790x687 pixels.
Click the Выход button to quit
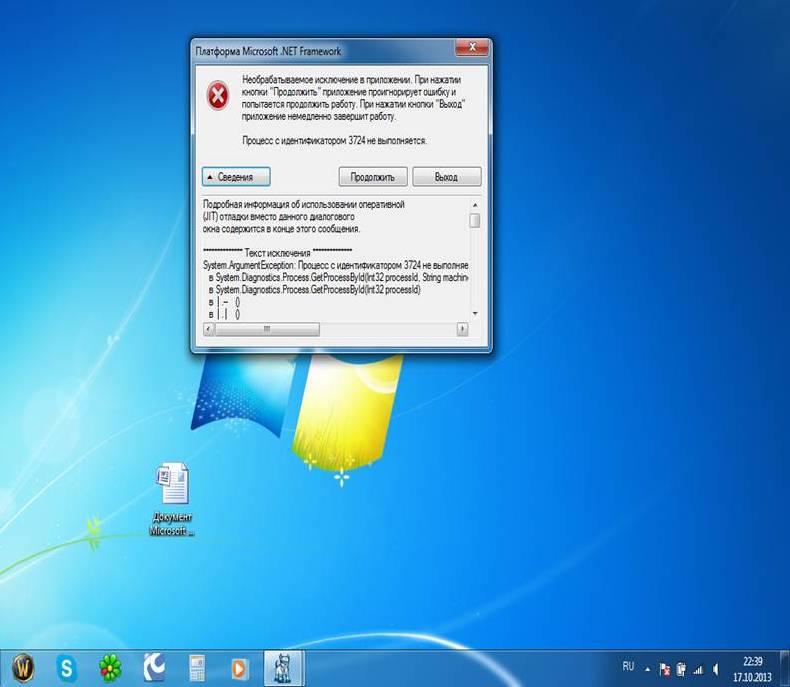click(446, 177)
